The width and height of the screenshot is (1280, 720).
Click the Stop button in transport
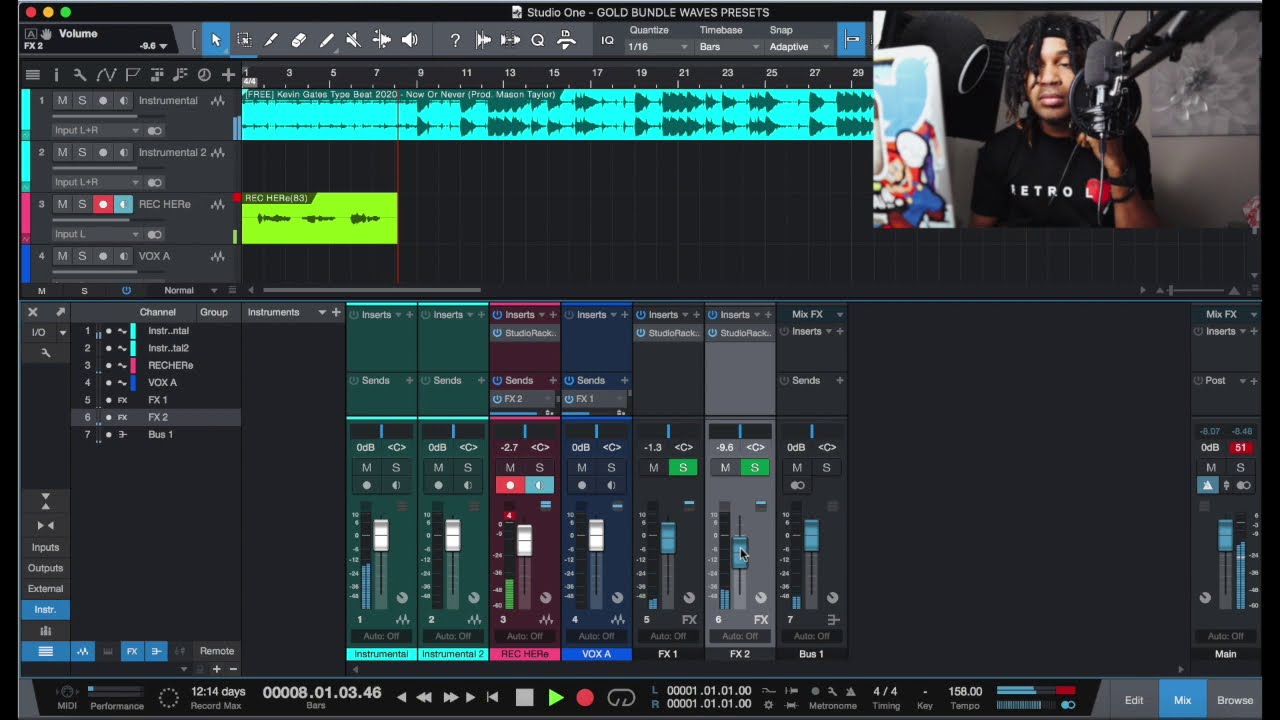(525, 698)
